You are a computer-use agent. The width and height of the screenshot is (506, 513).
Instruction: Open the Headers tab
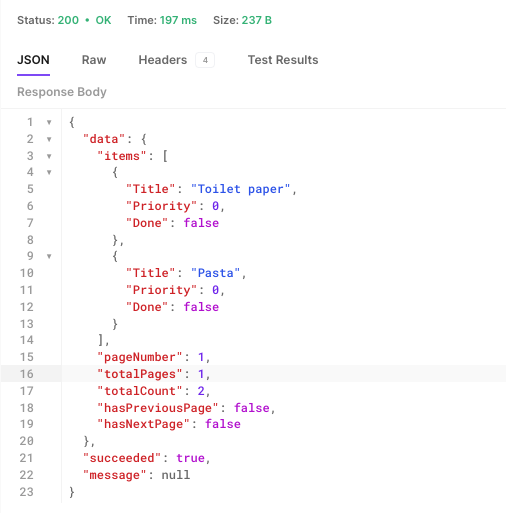163,60
